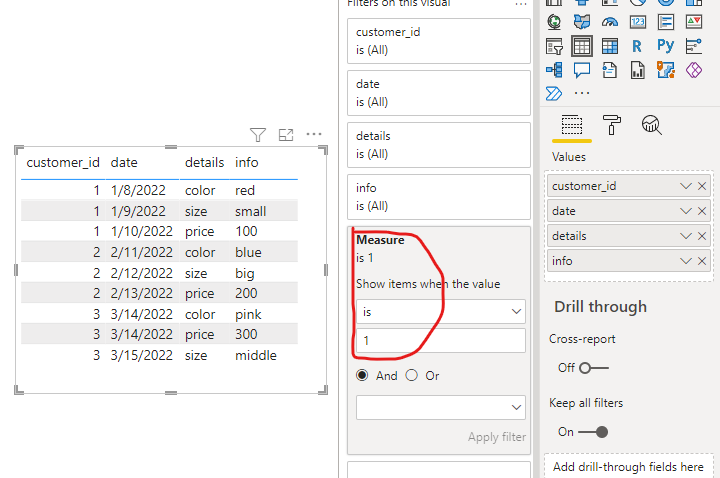Switch to the Format paint roller tab

click(611, 125)
